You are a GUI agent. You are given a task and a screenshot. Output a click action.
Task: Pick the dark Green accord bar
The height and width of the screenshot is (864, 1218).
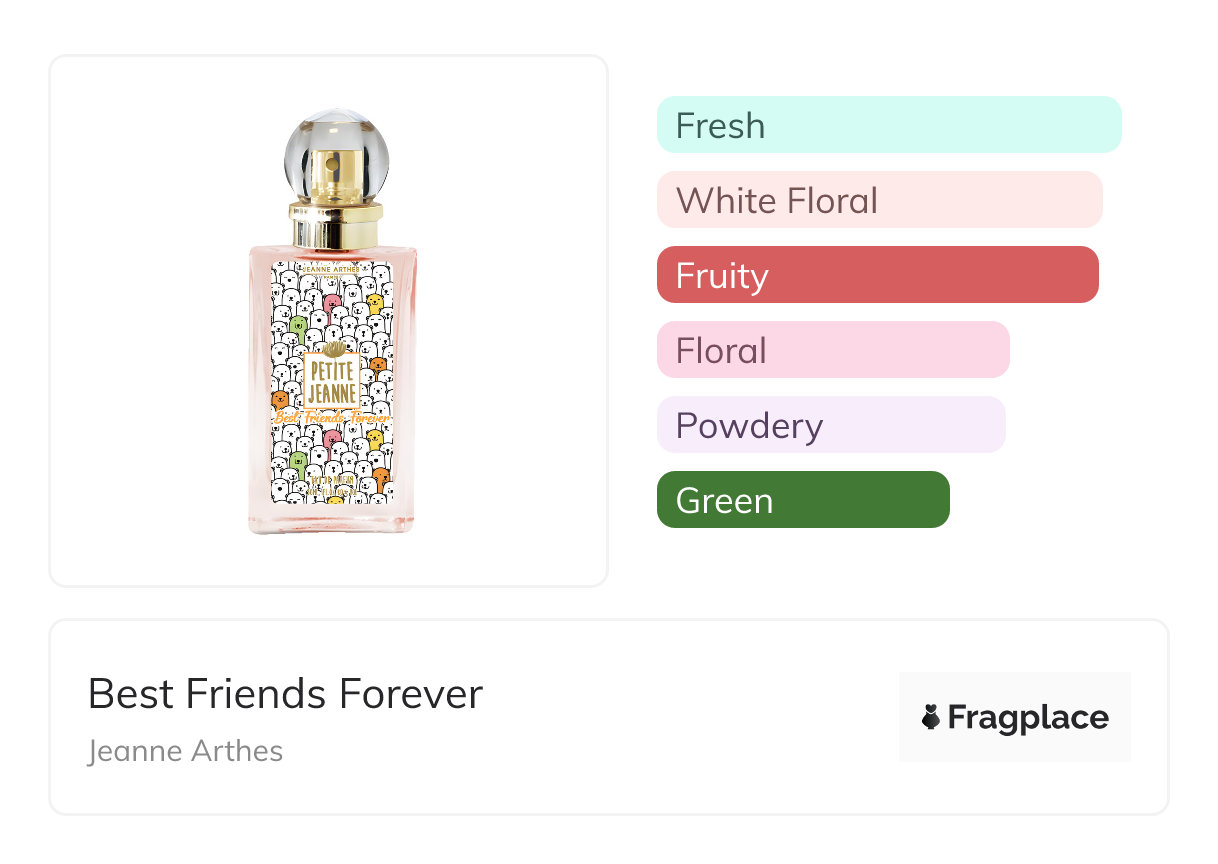point(802,500)
